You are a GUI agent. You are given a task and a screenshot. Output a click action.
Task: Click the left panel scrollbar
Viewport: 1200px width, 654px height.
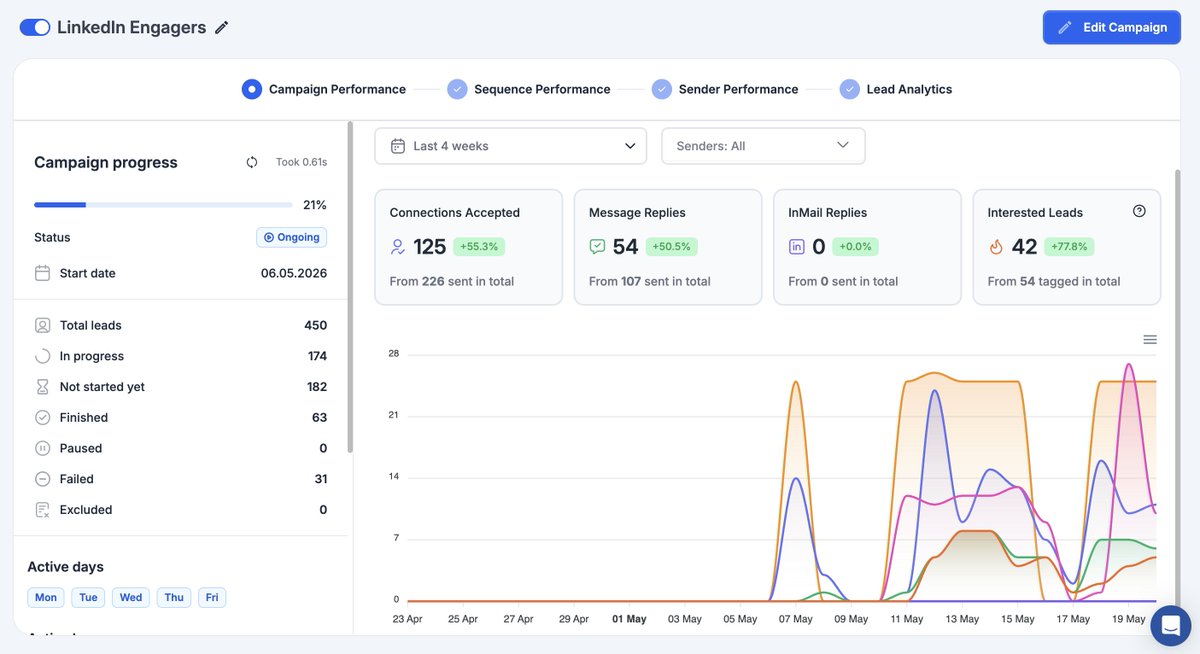point(349,288)
